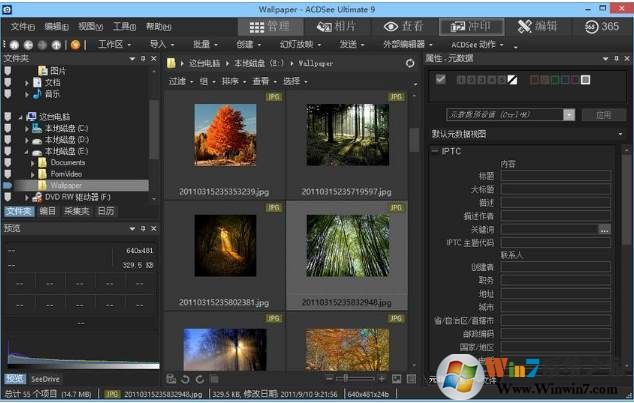Image resolution: width=634 pixels, height=403 pixels.
Task: Switch to Develop (冲印) mode
Action: click(x=471, y=27)
